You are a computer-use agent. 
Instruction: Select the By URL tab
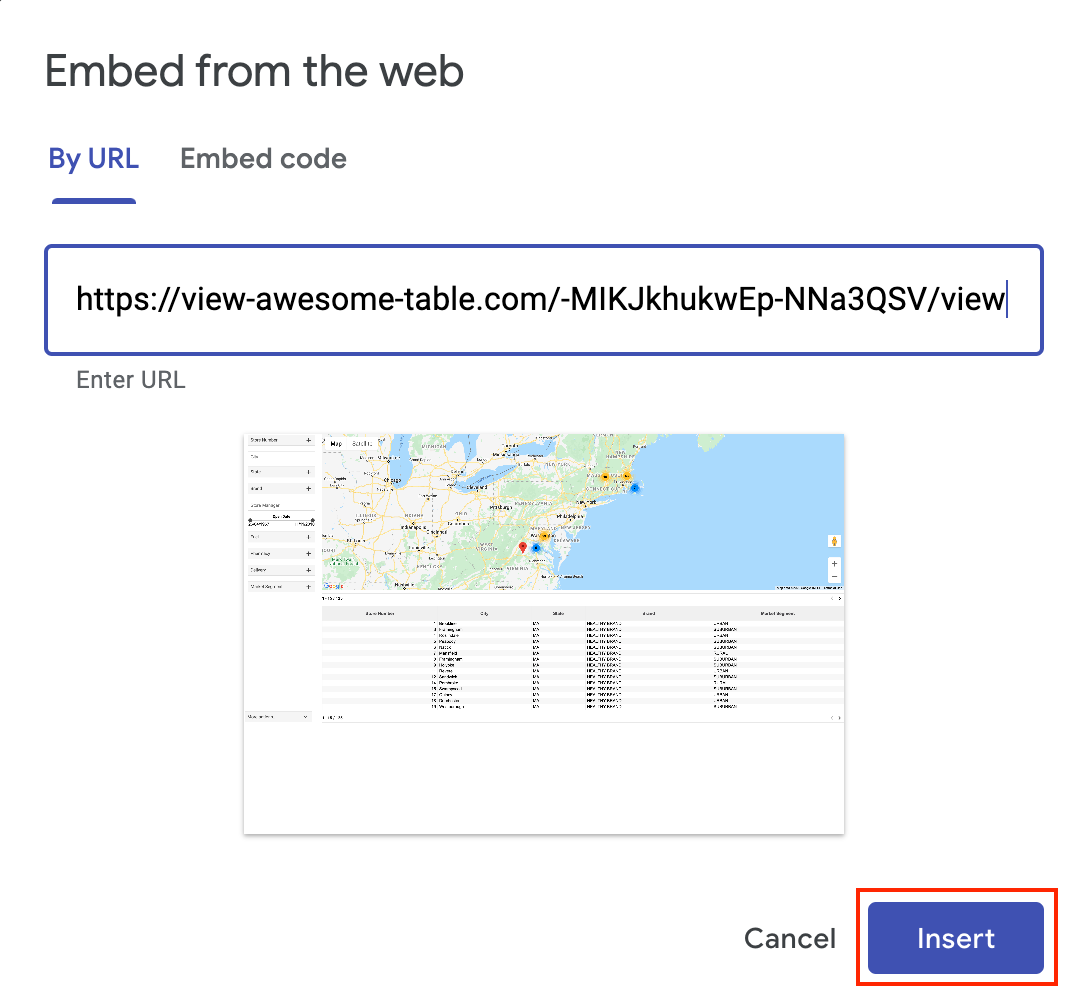[93, 158]
